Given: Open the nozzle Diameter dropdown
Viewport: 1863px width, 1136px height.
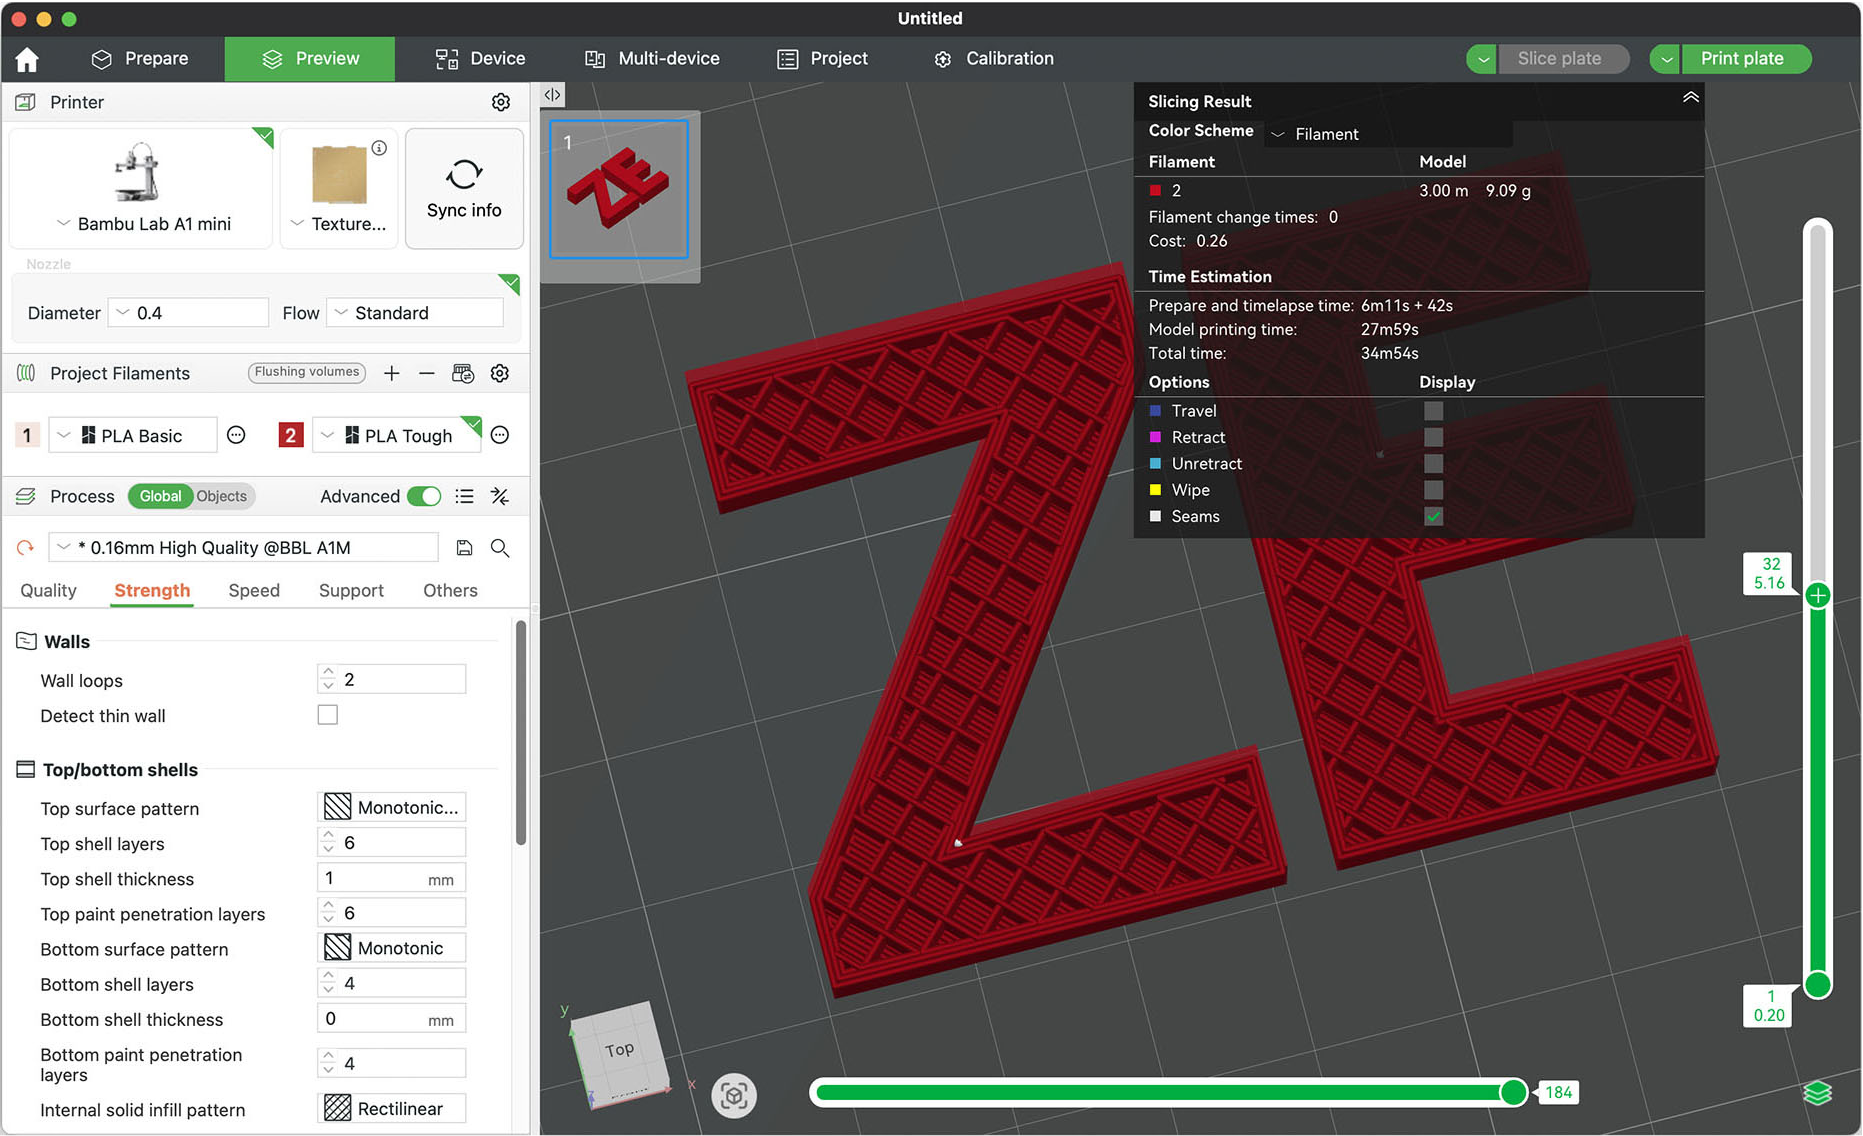Looking at the screenshot, I should [188, 313].
